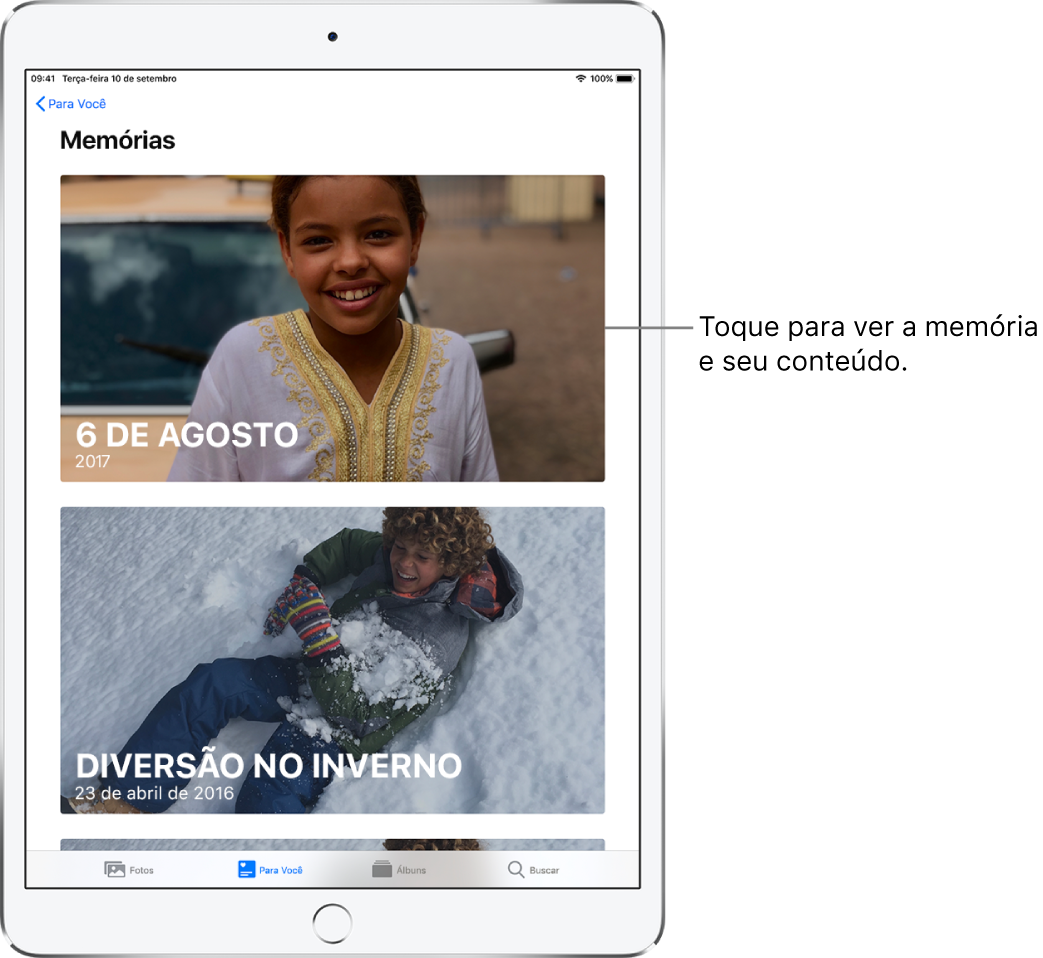Viewport: 1043px width, 958px height.
Task: Open the 6 de Agosto memory
Action: (333, 328)
